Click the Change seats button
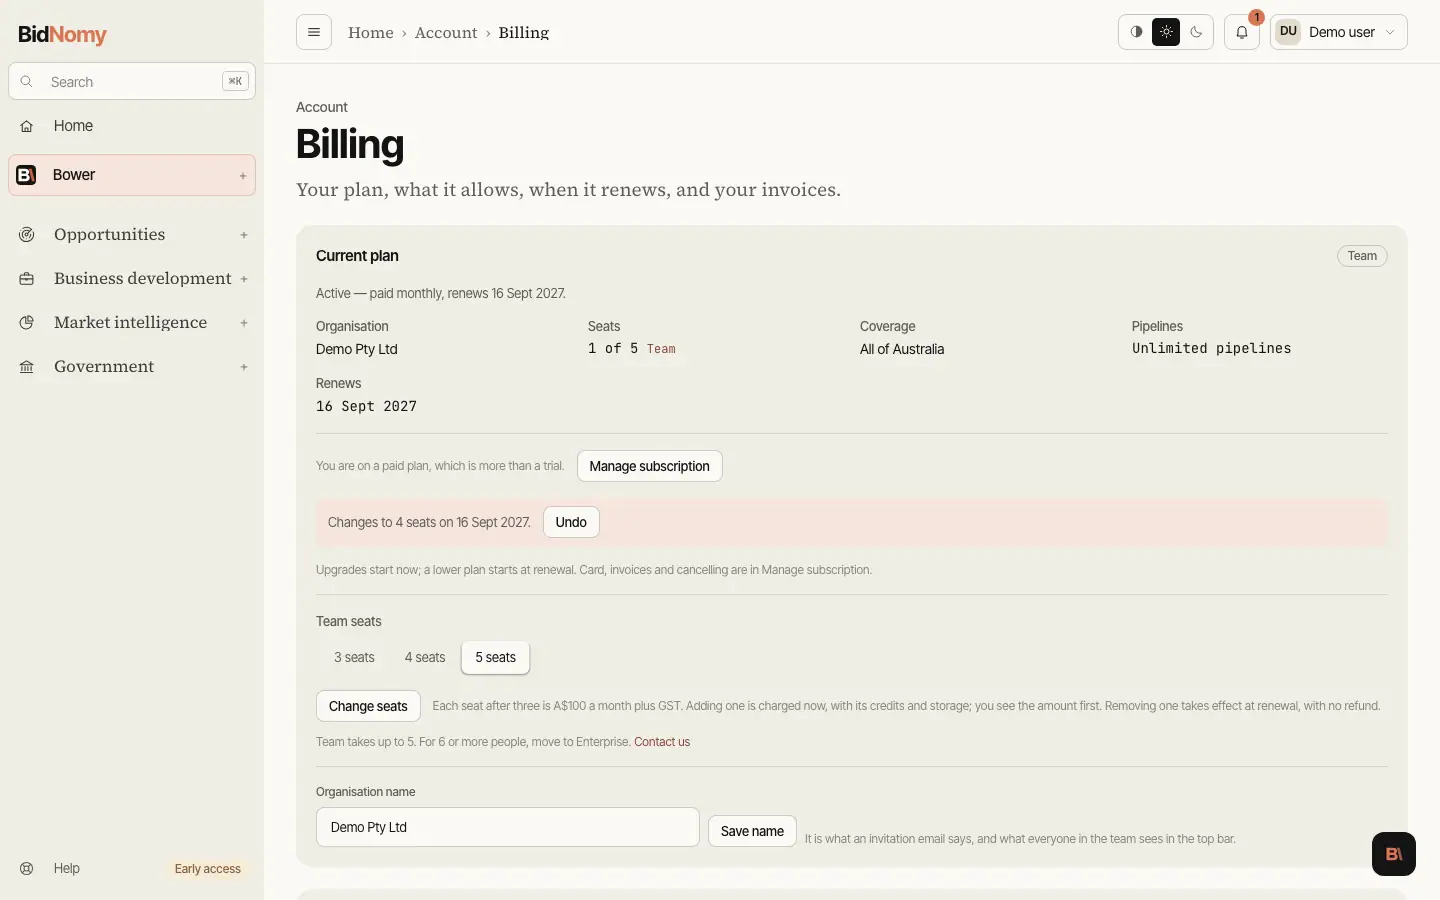The image size is (1440, 900). 368,706
